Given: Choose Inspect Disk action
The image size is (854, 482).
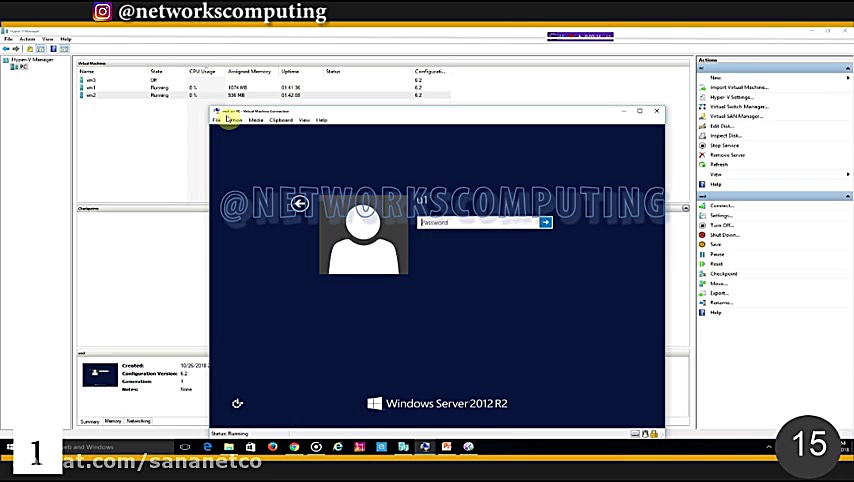Looking at the screenshot, I should pos(725,136).
